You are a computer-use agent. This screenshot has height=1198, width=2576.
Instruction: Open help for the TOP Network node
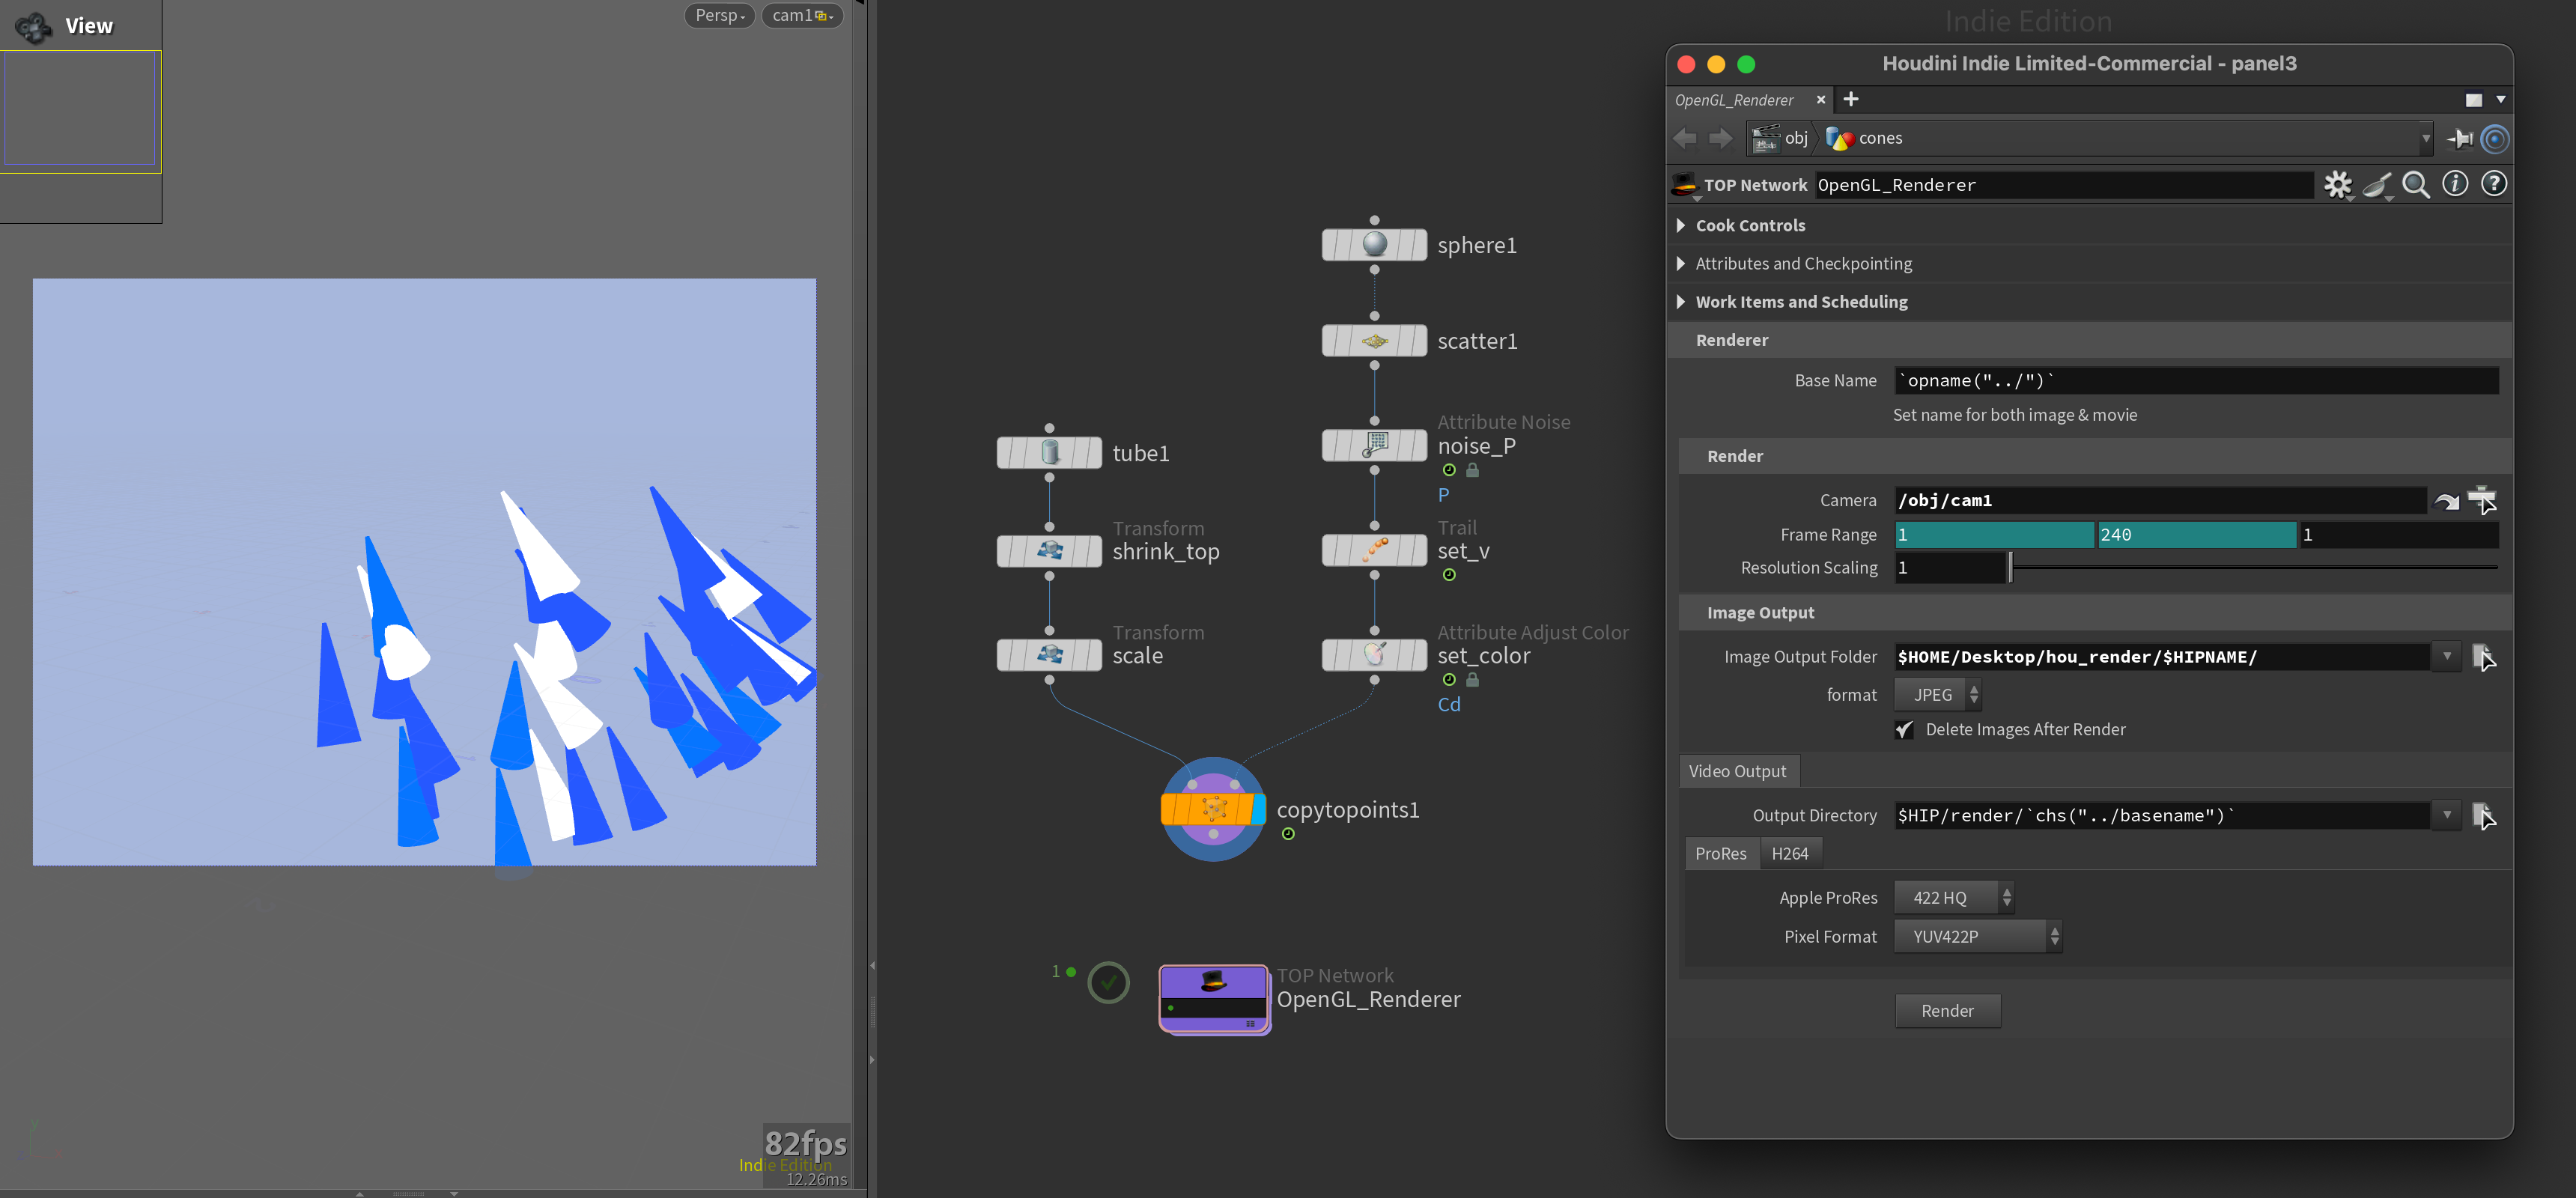coord(2494,184)
